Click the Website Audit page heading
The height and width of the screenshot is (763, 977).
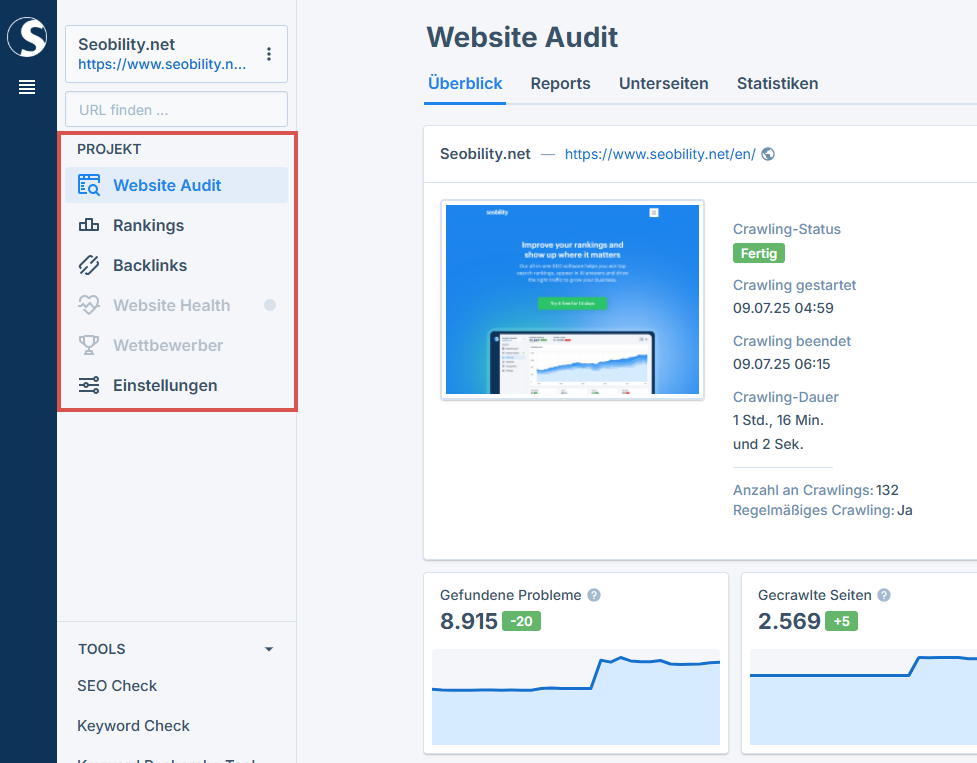[x=522, y=37]
